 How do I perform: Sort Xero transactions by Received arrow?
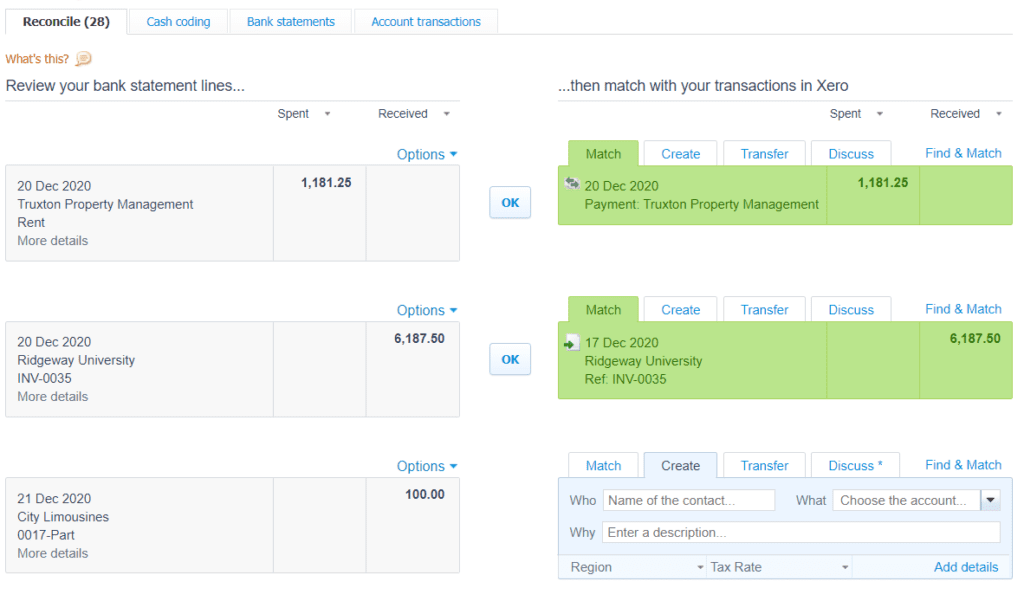tap(999, 114)
